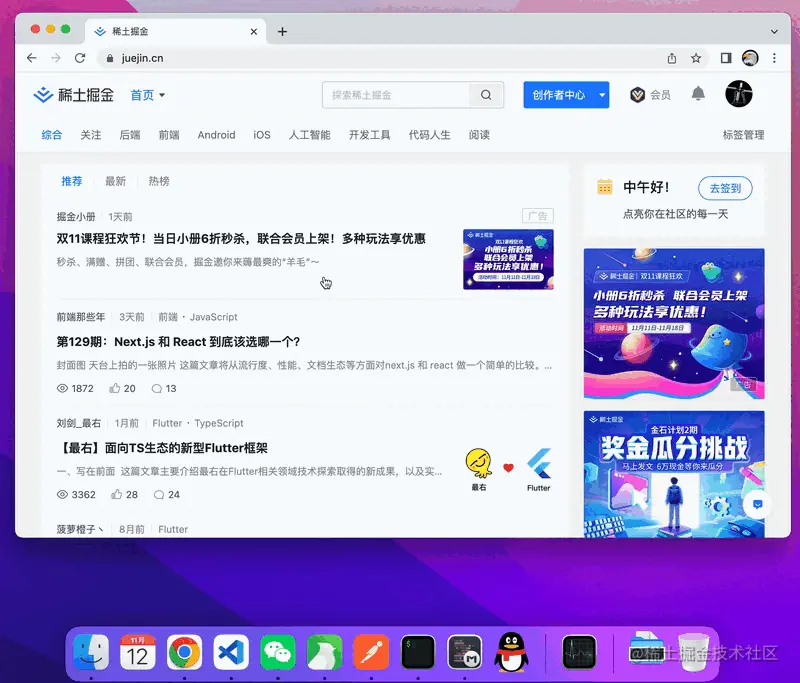Open the iOS category

point(262,135)
